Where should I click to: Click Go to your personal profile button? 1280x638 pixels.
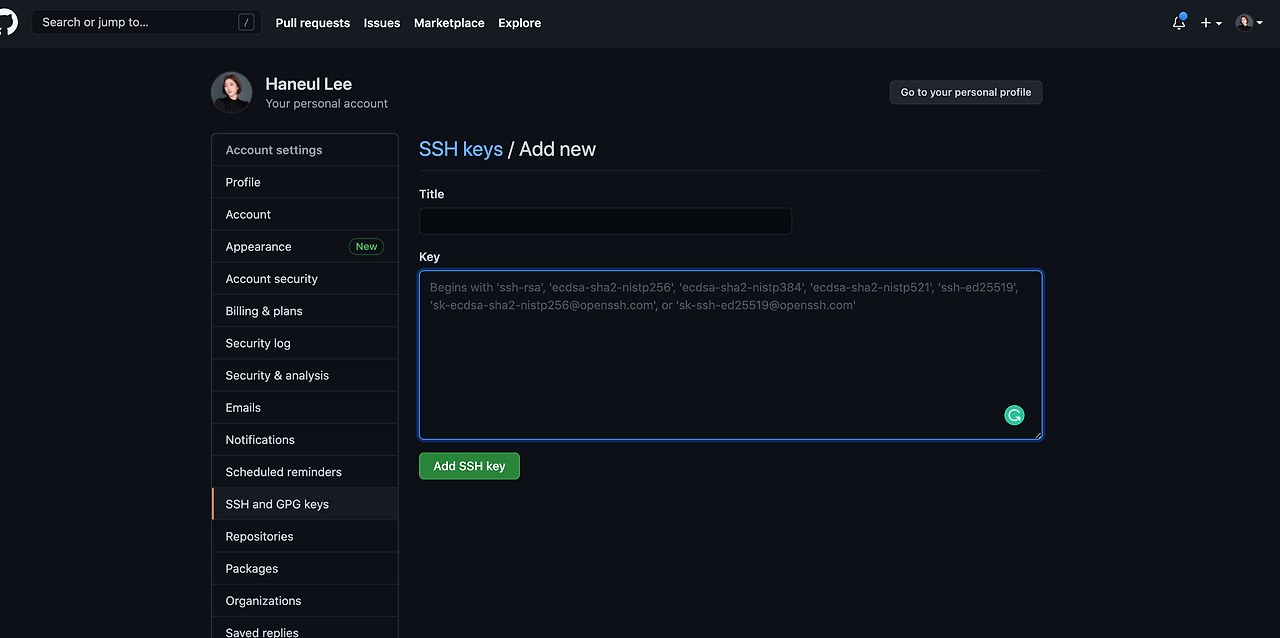966,92
